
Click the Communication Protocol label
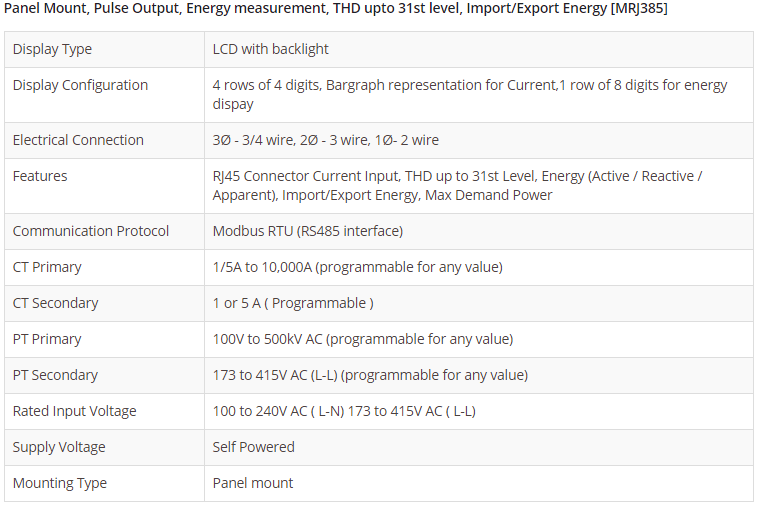(91, 231)
